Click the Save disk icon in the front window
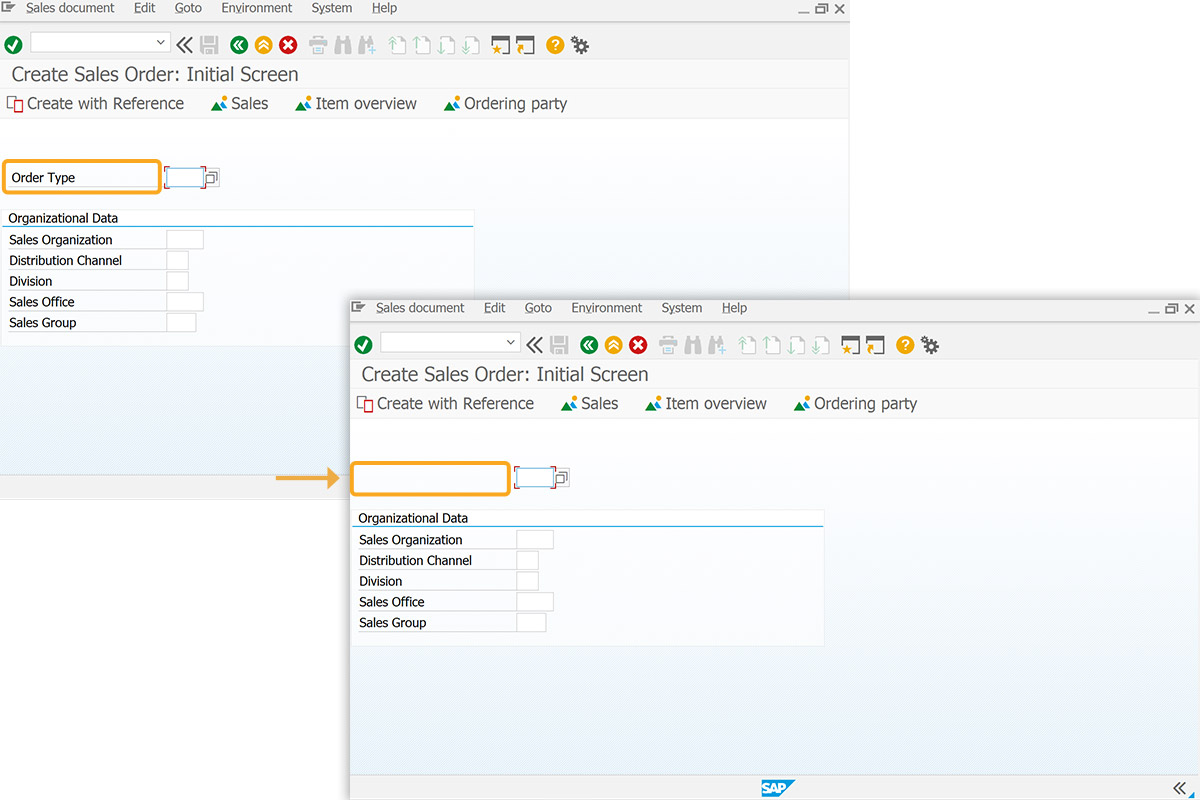 (559, 344)
